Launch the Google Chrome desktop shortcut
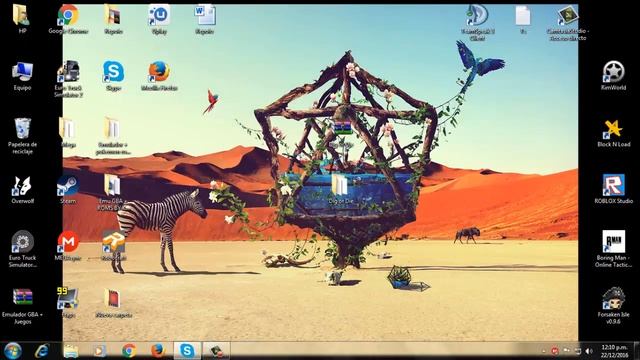This screenshot has height=360, width=640. point(68,15)
